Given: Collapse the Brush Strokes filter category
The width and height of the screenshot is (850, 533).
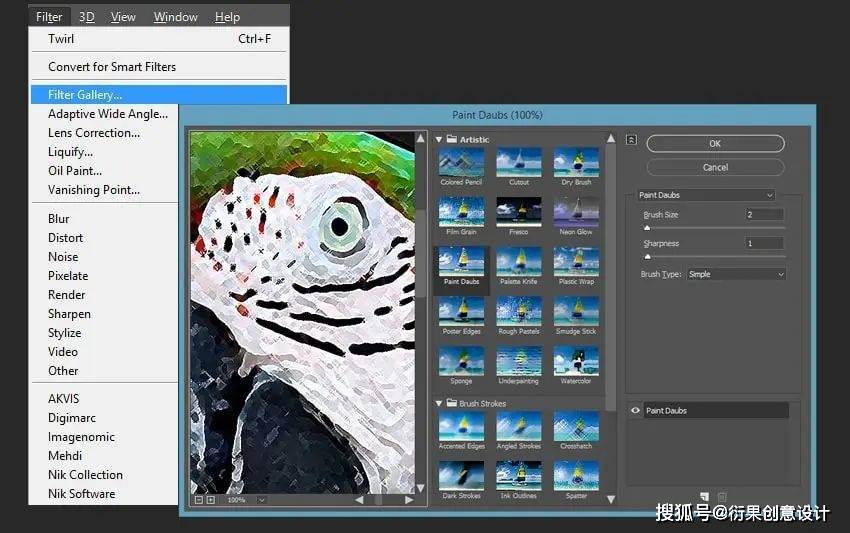Looking at the screenshot, I should (x=439, y=403).
